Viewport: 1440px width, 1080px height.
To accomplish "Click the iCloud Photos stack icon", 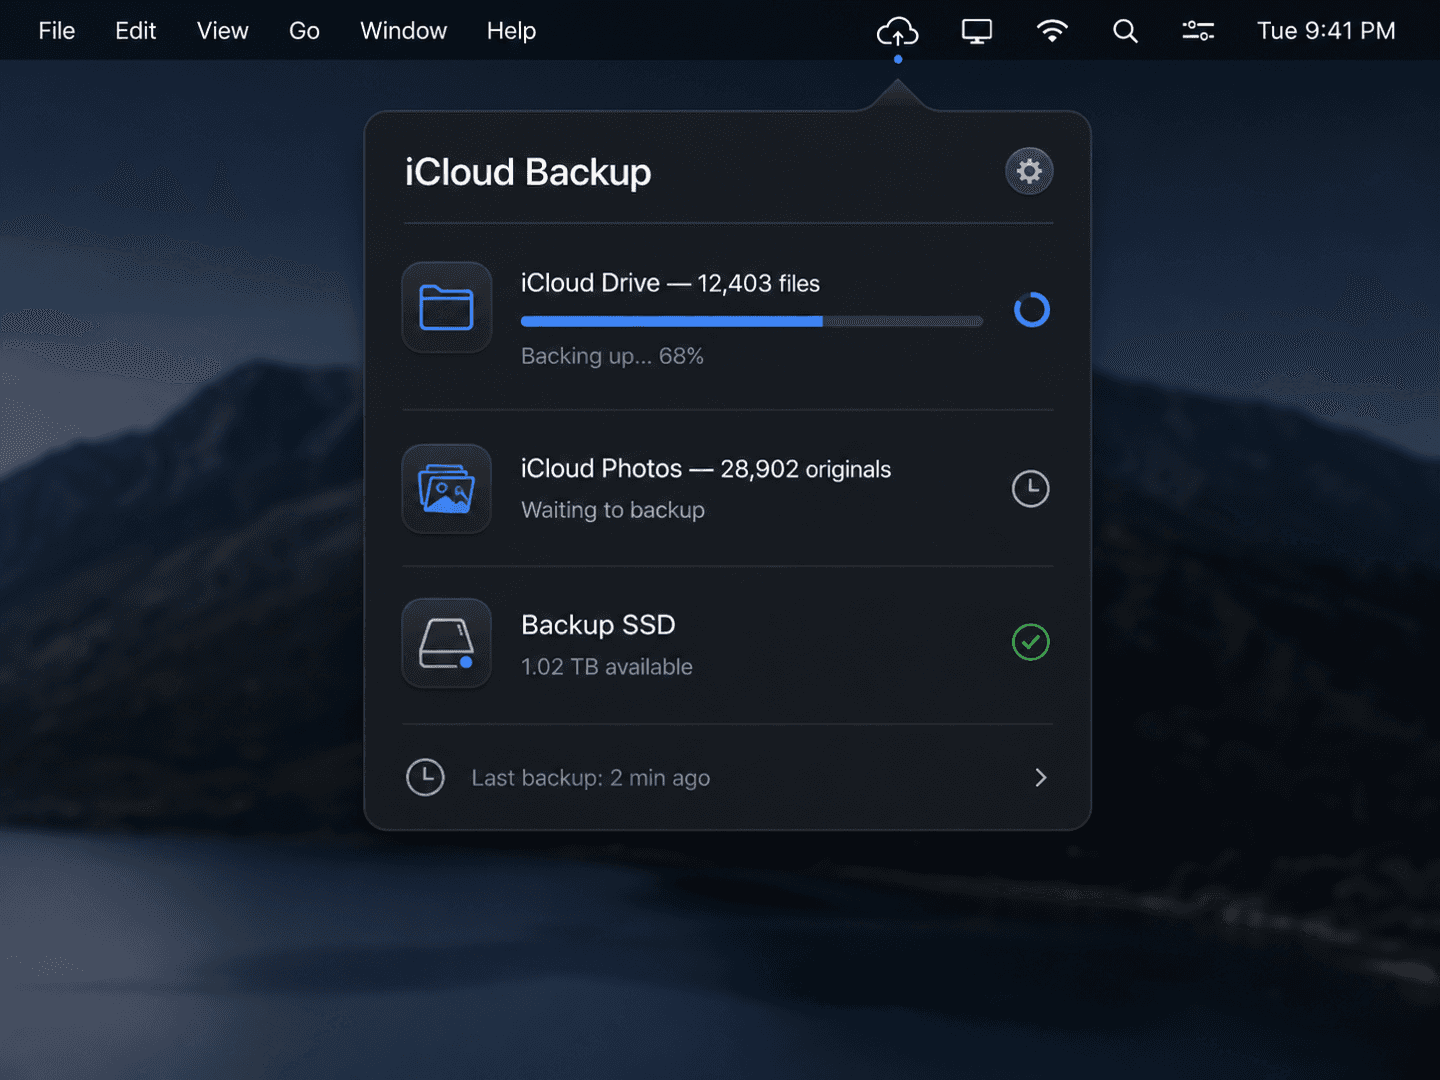I will tap(446, 489).
